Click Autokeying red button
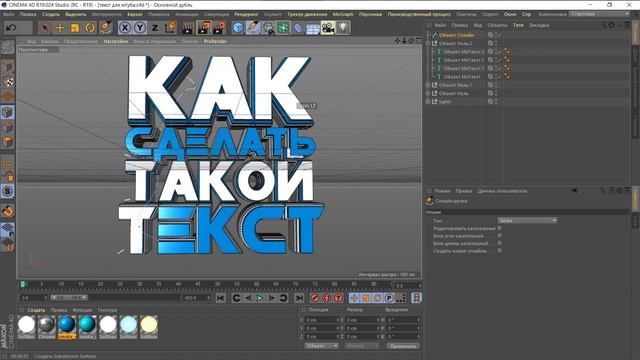The height and width of the screenshot is (360, 640). pos(326,298)
